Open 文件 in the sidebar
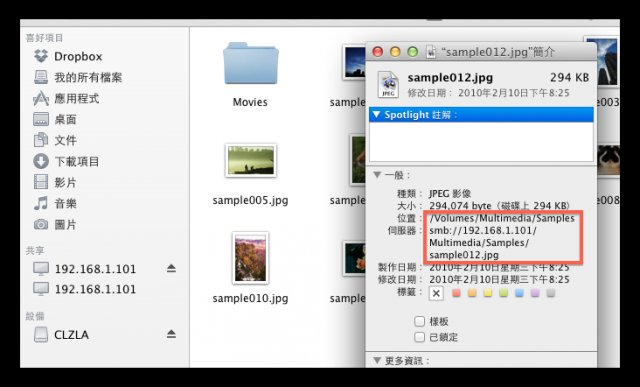The width and height of the screenshot is (640, 387). [x=55, y=140]
